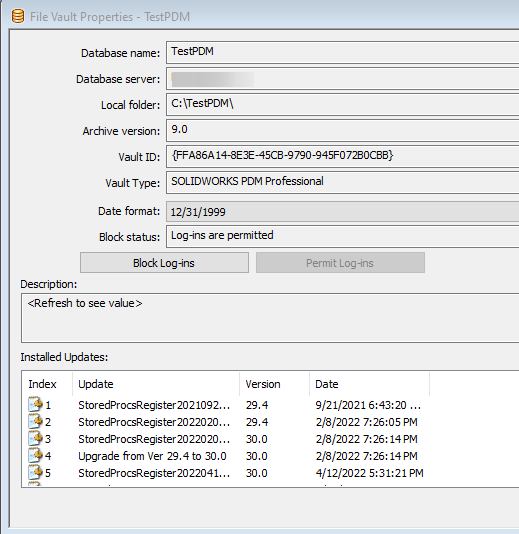Click the greyed Permit Log-ins button
Screen dimensions: 519x534
coord(340,263)
